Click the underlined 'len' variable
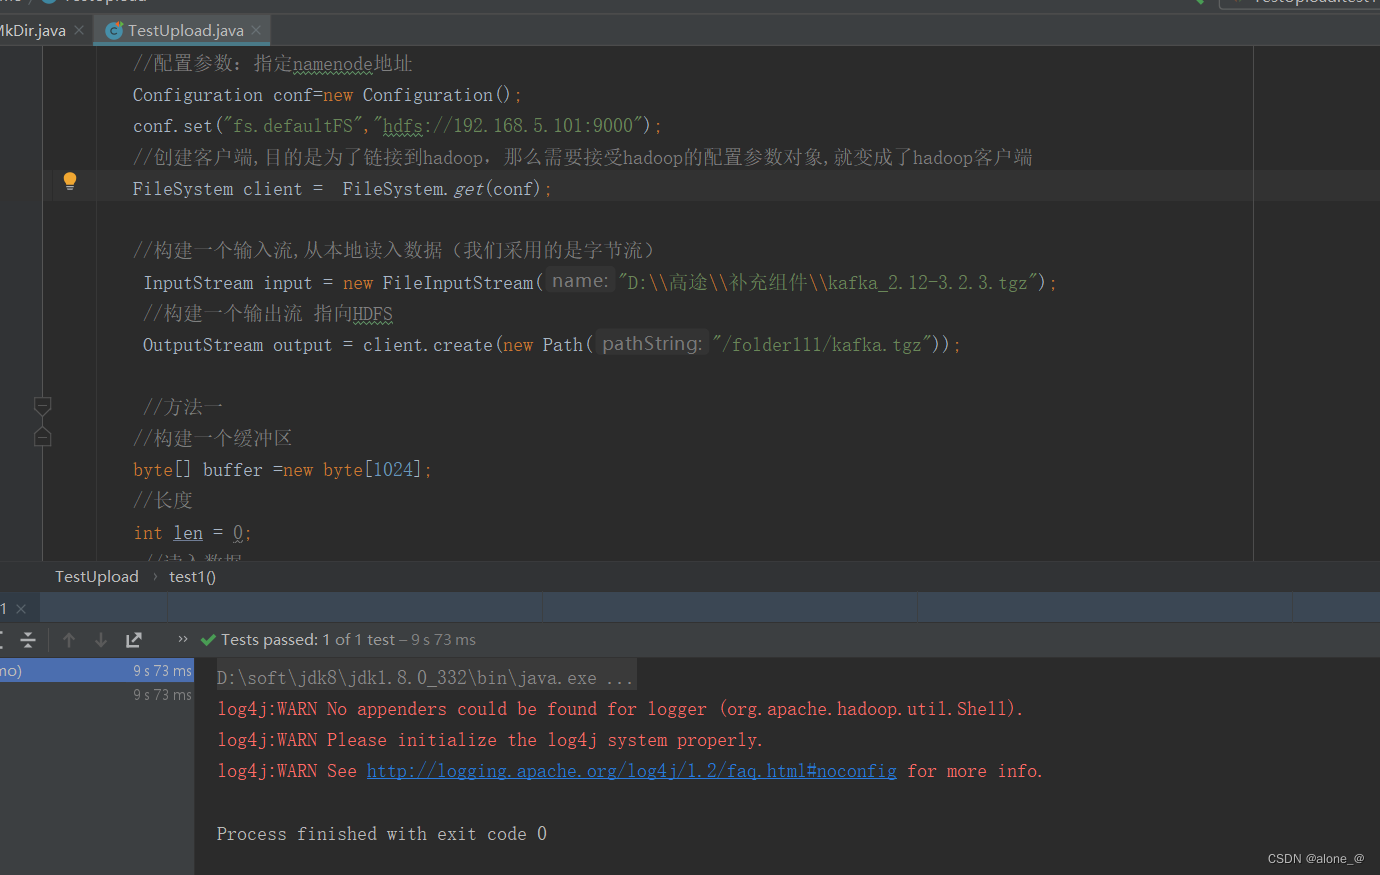Screen dimensions: 1380x875 (x=188, y=533)
